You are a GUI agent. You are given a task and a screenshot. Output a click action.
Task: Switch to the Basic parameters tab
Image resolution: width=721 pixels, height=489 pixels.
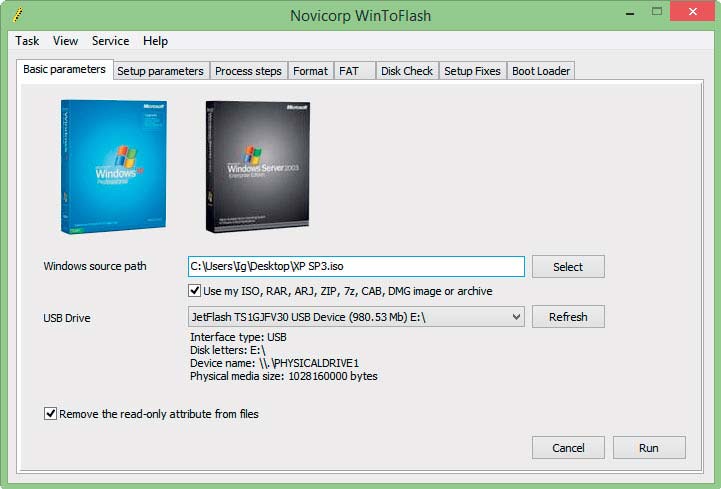pyautogui.click(x=64, y=69)
